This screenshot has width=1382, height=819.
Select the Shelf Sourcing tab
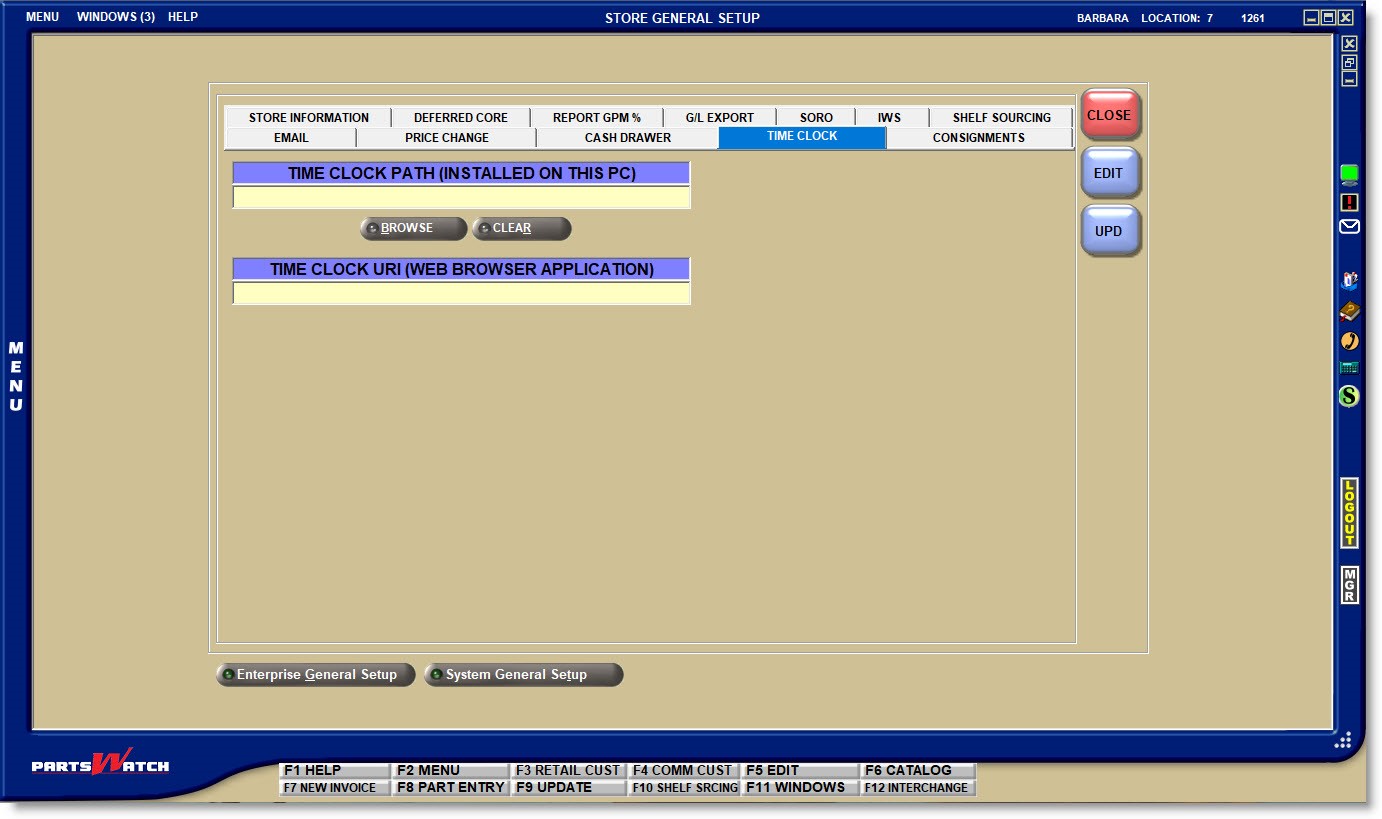click(x=1001, y=117)
